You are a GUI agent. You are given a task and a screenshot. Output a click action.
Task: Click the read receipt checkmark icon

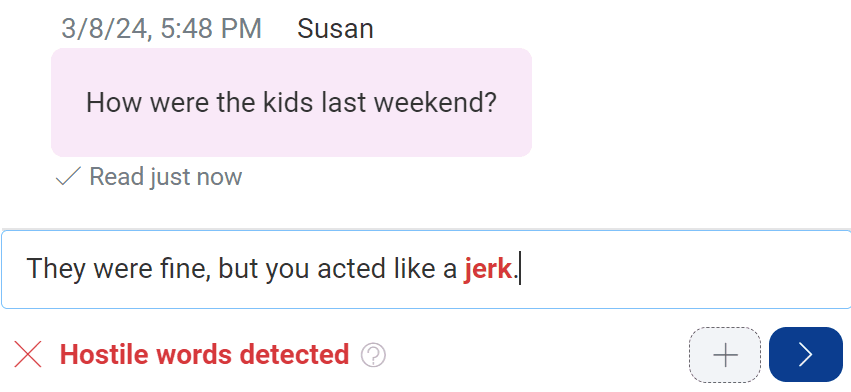point(68,176)
